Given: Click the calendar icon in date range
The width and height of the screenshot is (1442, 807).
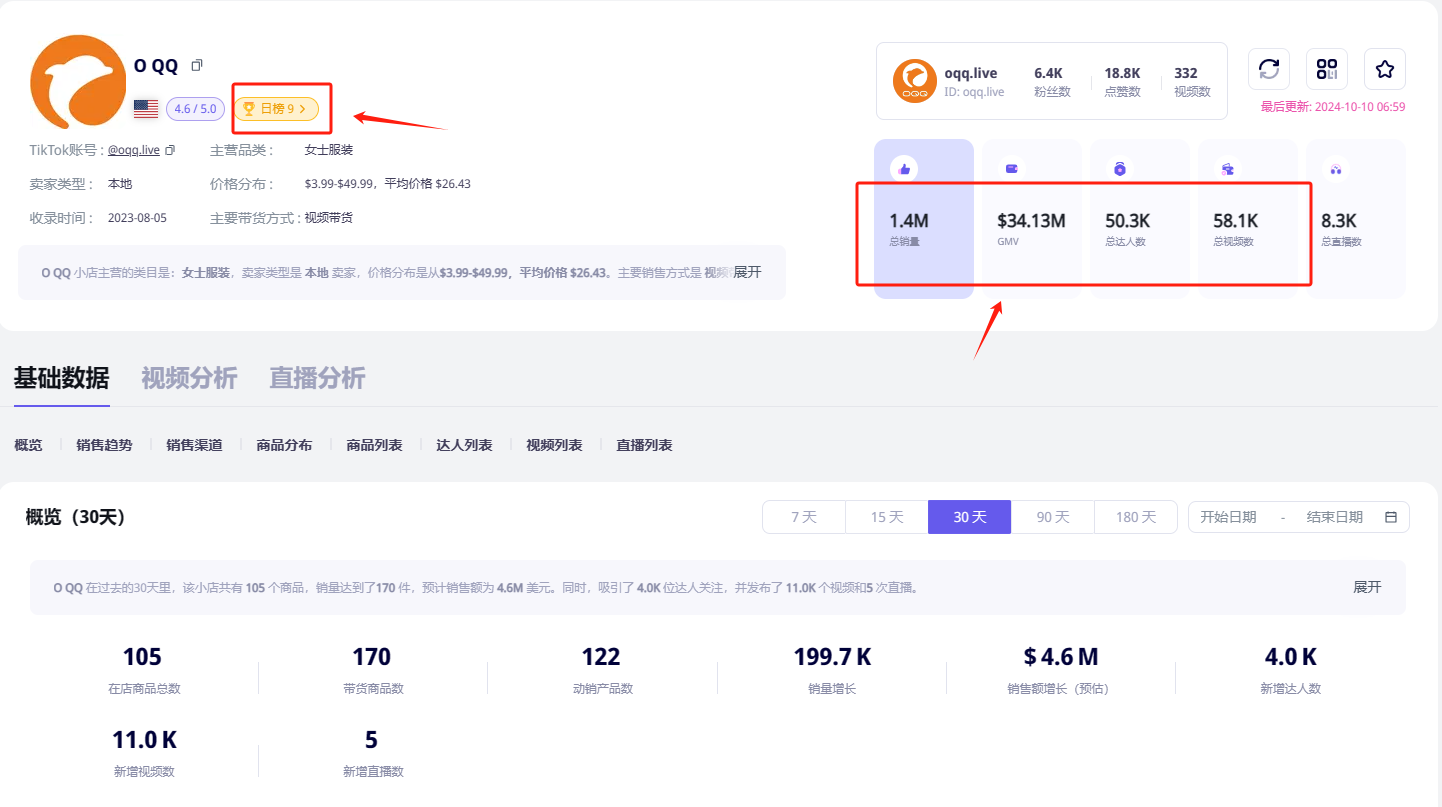Looking at the screenshot, I should click(x=1390, y=517).
